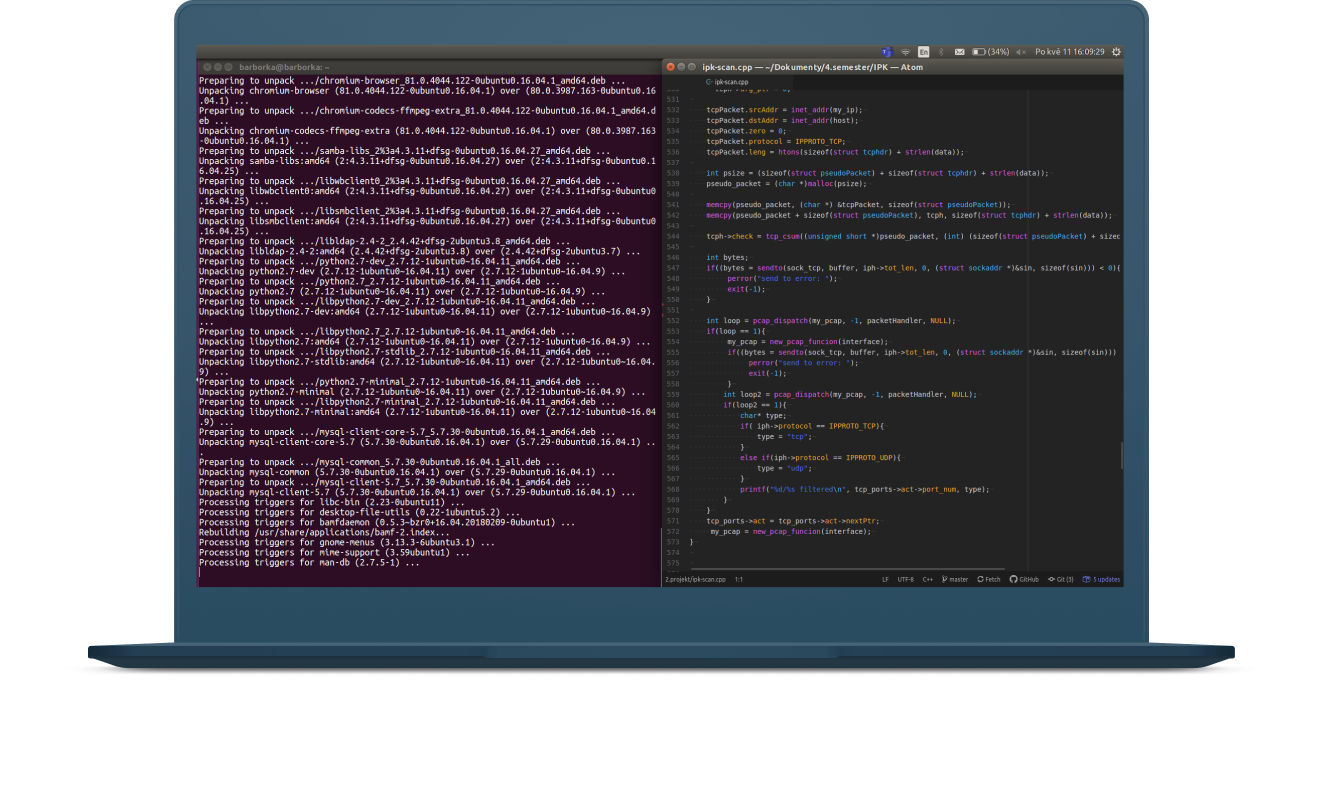Open the GitHub panel from status bar
Viewport: 1324px width, 790px height.
(1024, 579)
